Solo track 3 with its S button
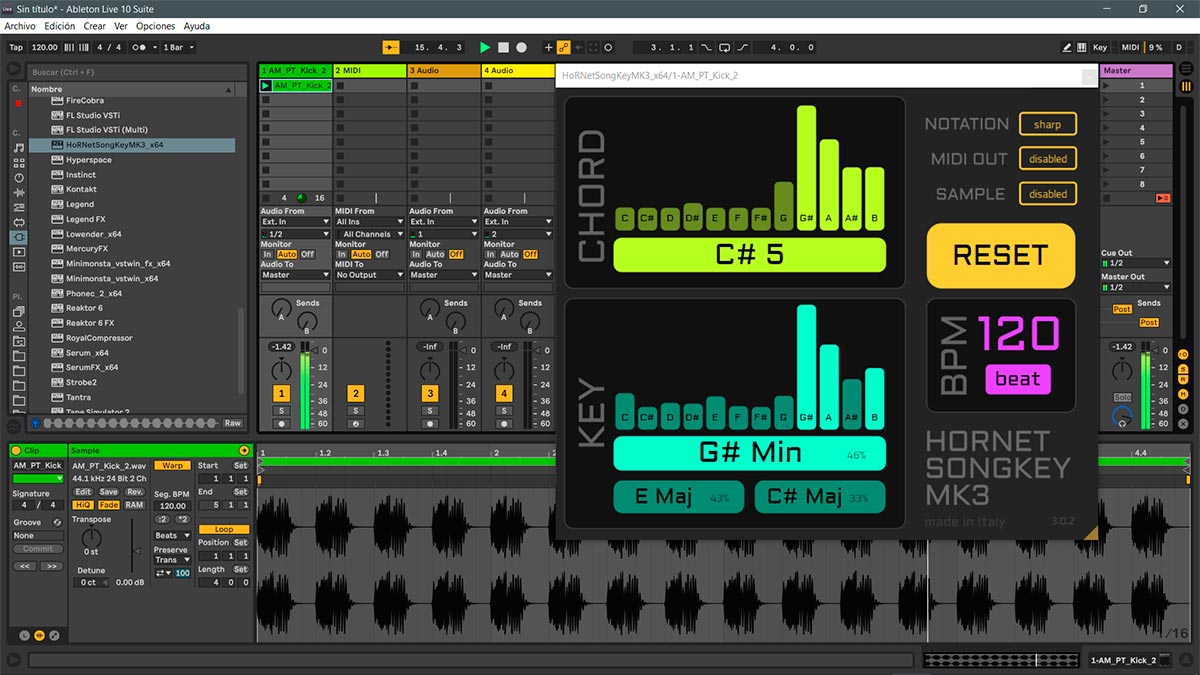 point(429,411)
